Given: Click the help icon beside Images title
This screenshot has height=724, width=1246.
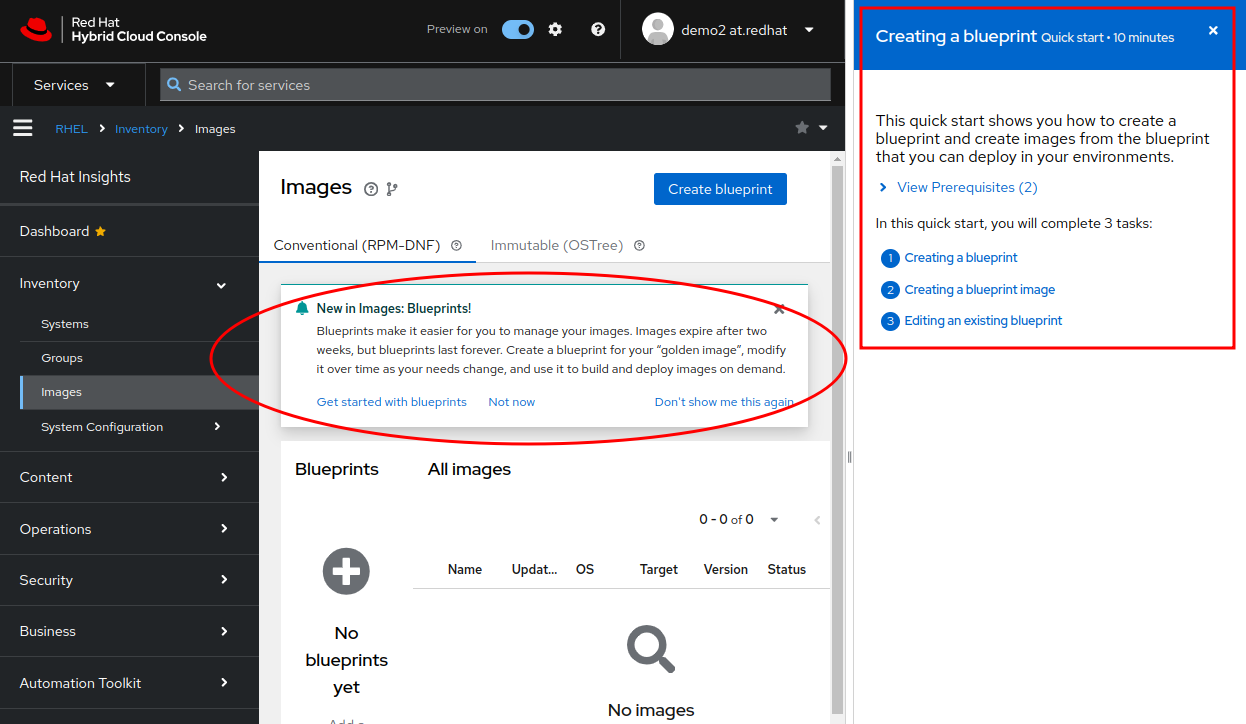Looking at the screenshot, I should pos(371,189).
